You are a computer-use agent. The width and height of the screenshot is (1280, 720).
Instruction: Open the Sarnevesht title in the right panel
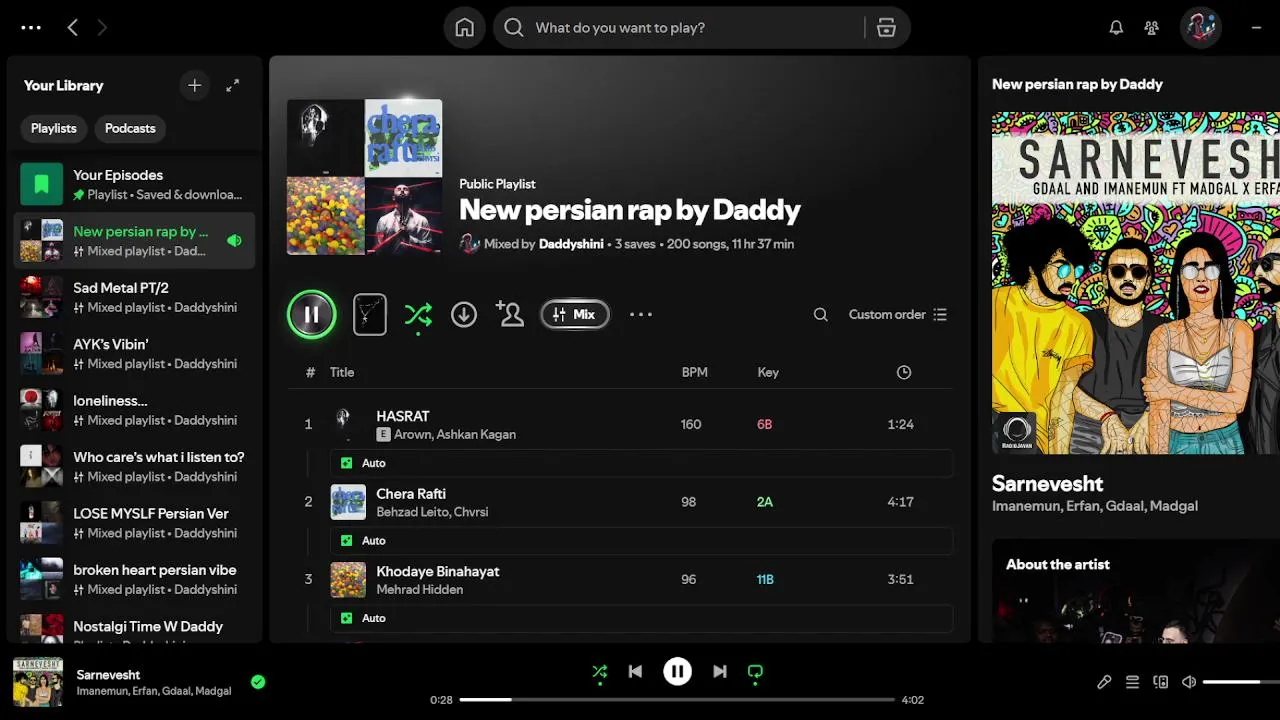click(x=1047, y=484)
